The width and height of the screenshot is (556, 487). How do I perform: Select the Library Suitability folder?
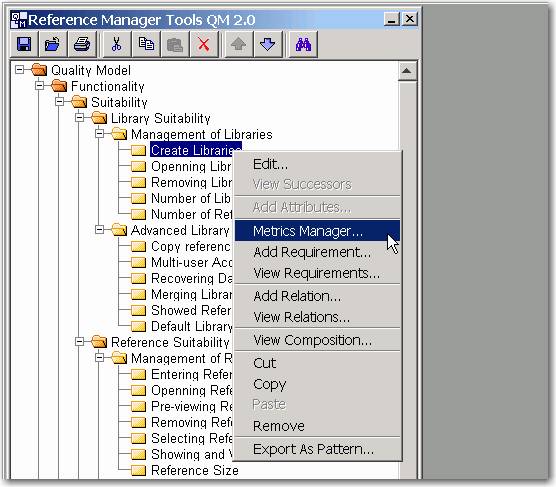pyautogui.click(x=161, y=118)
